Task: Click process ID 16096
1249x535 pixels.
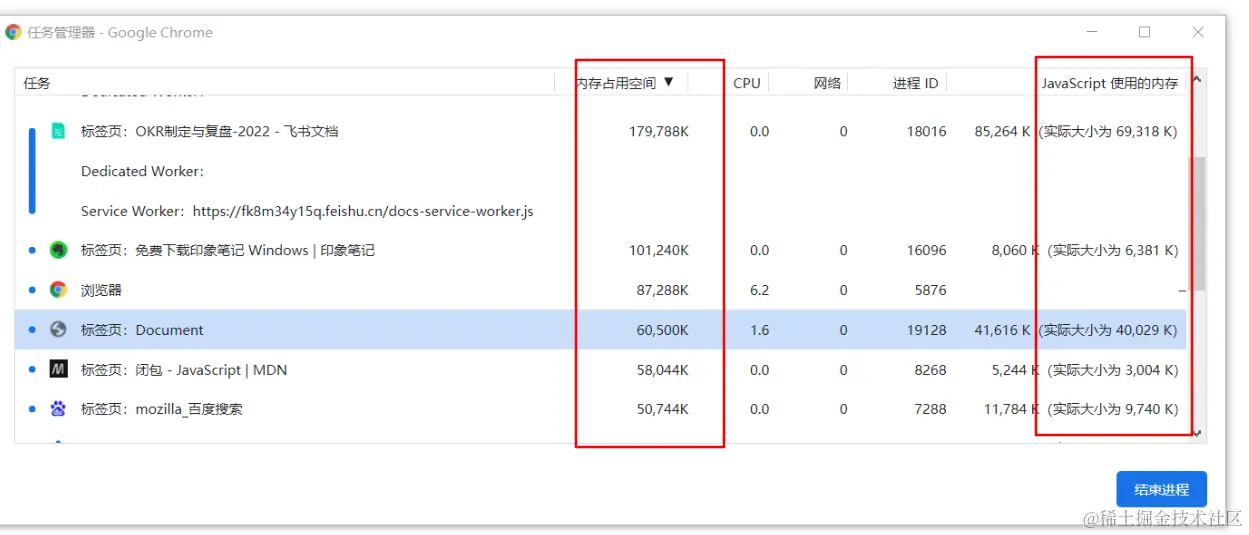Action: (926, 250)
